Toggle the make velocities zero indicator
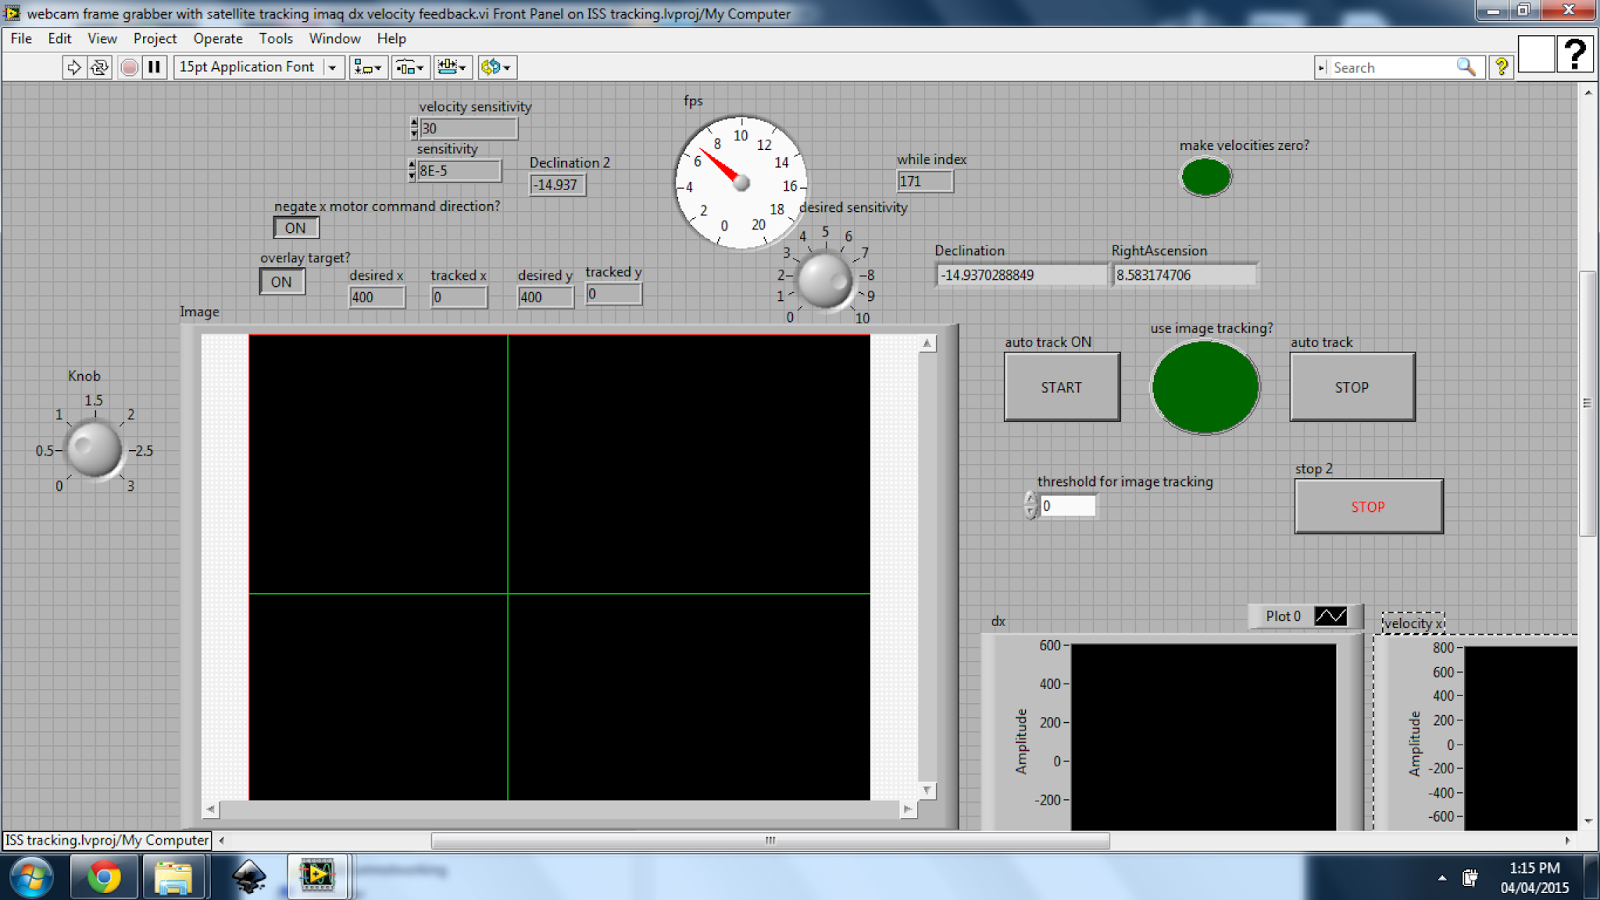 click(1206, 177)
